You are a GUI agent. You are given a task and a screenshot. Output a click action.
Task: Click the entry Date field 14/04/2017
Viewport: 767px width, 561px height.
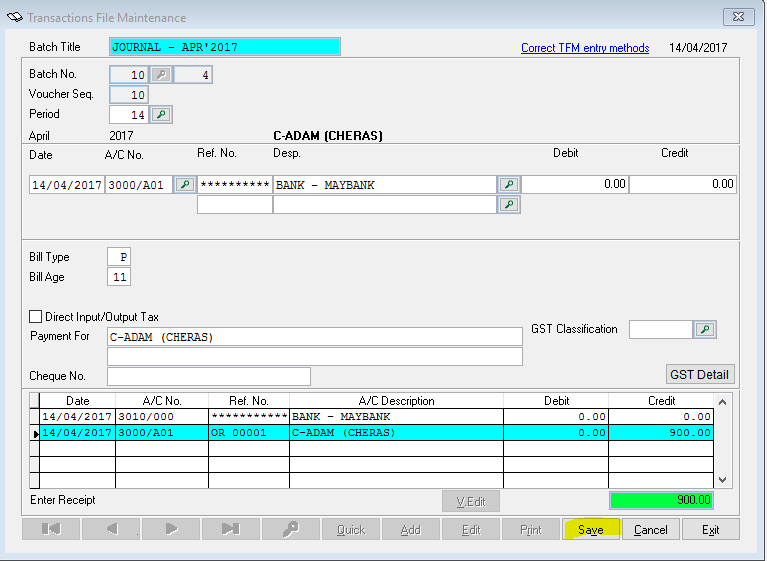[x=67, y=185]
